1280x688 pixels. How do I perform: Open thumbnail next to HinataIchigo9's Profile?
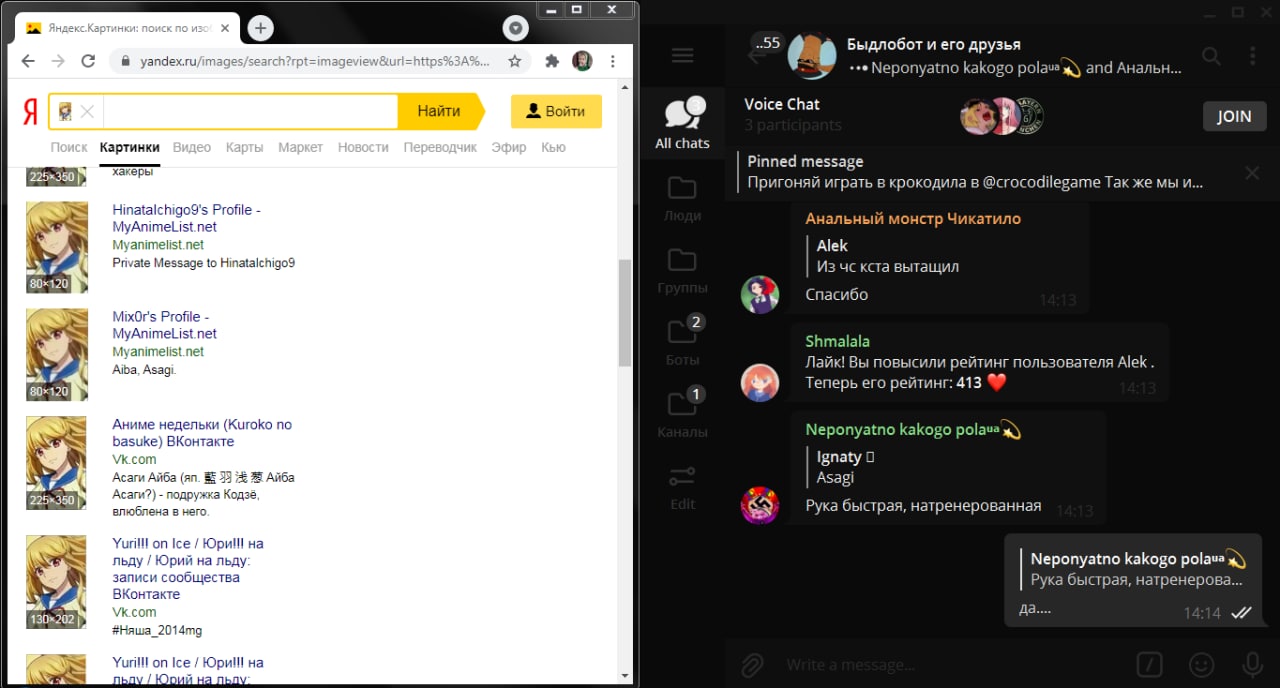point(57,247)
